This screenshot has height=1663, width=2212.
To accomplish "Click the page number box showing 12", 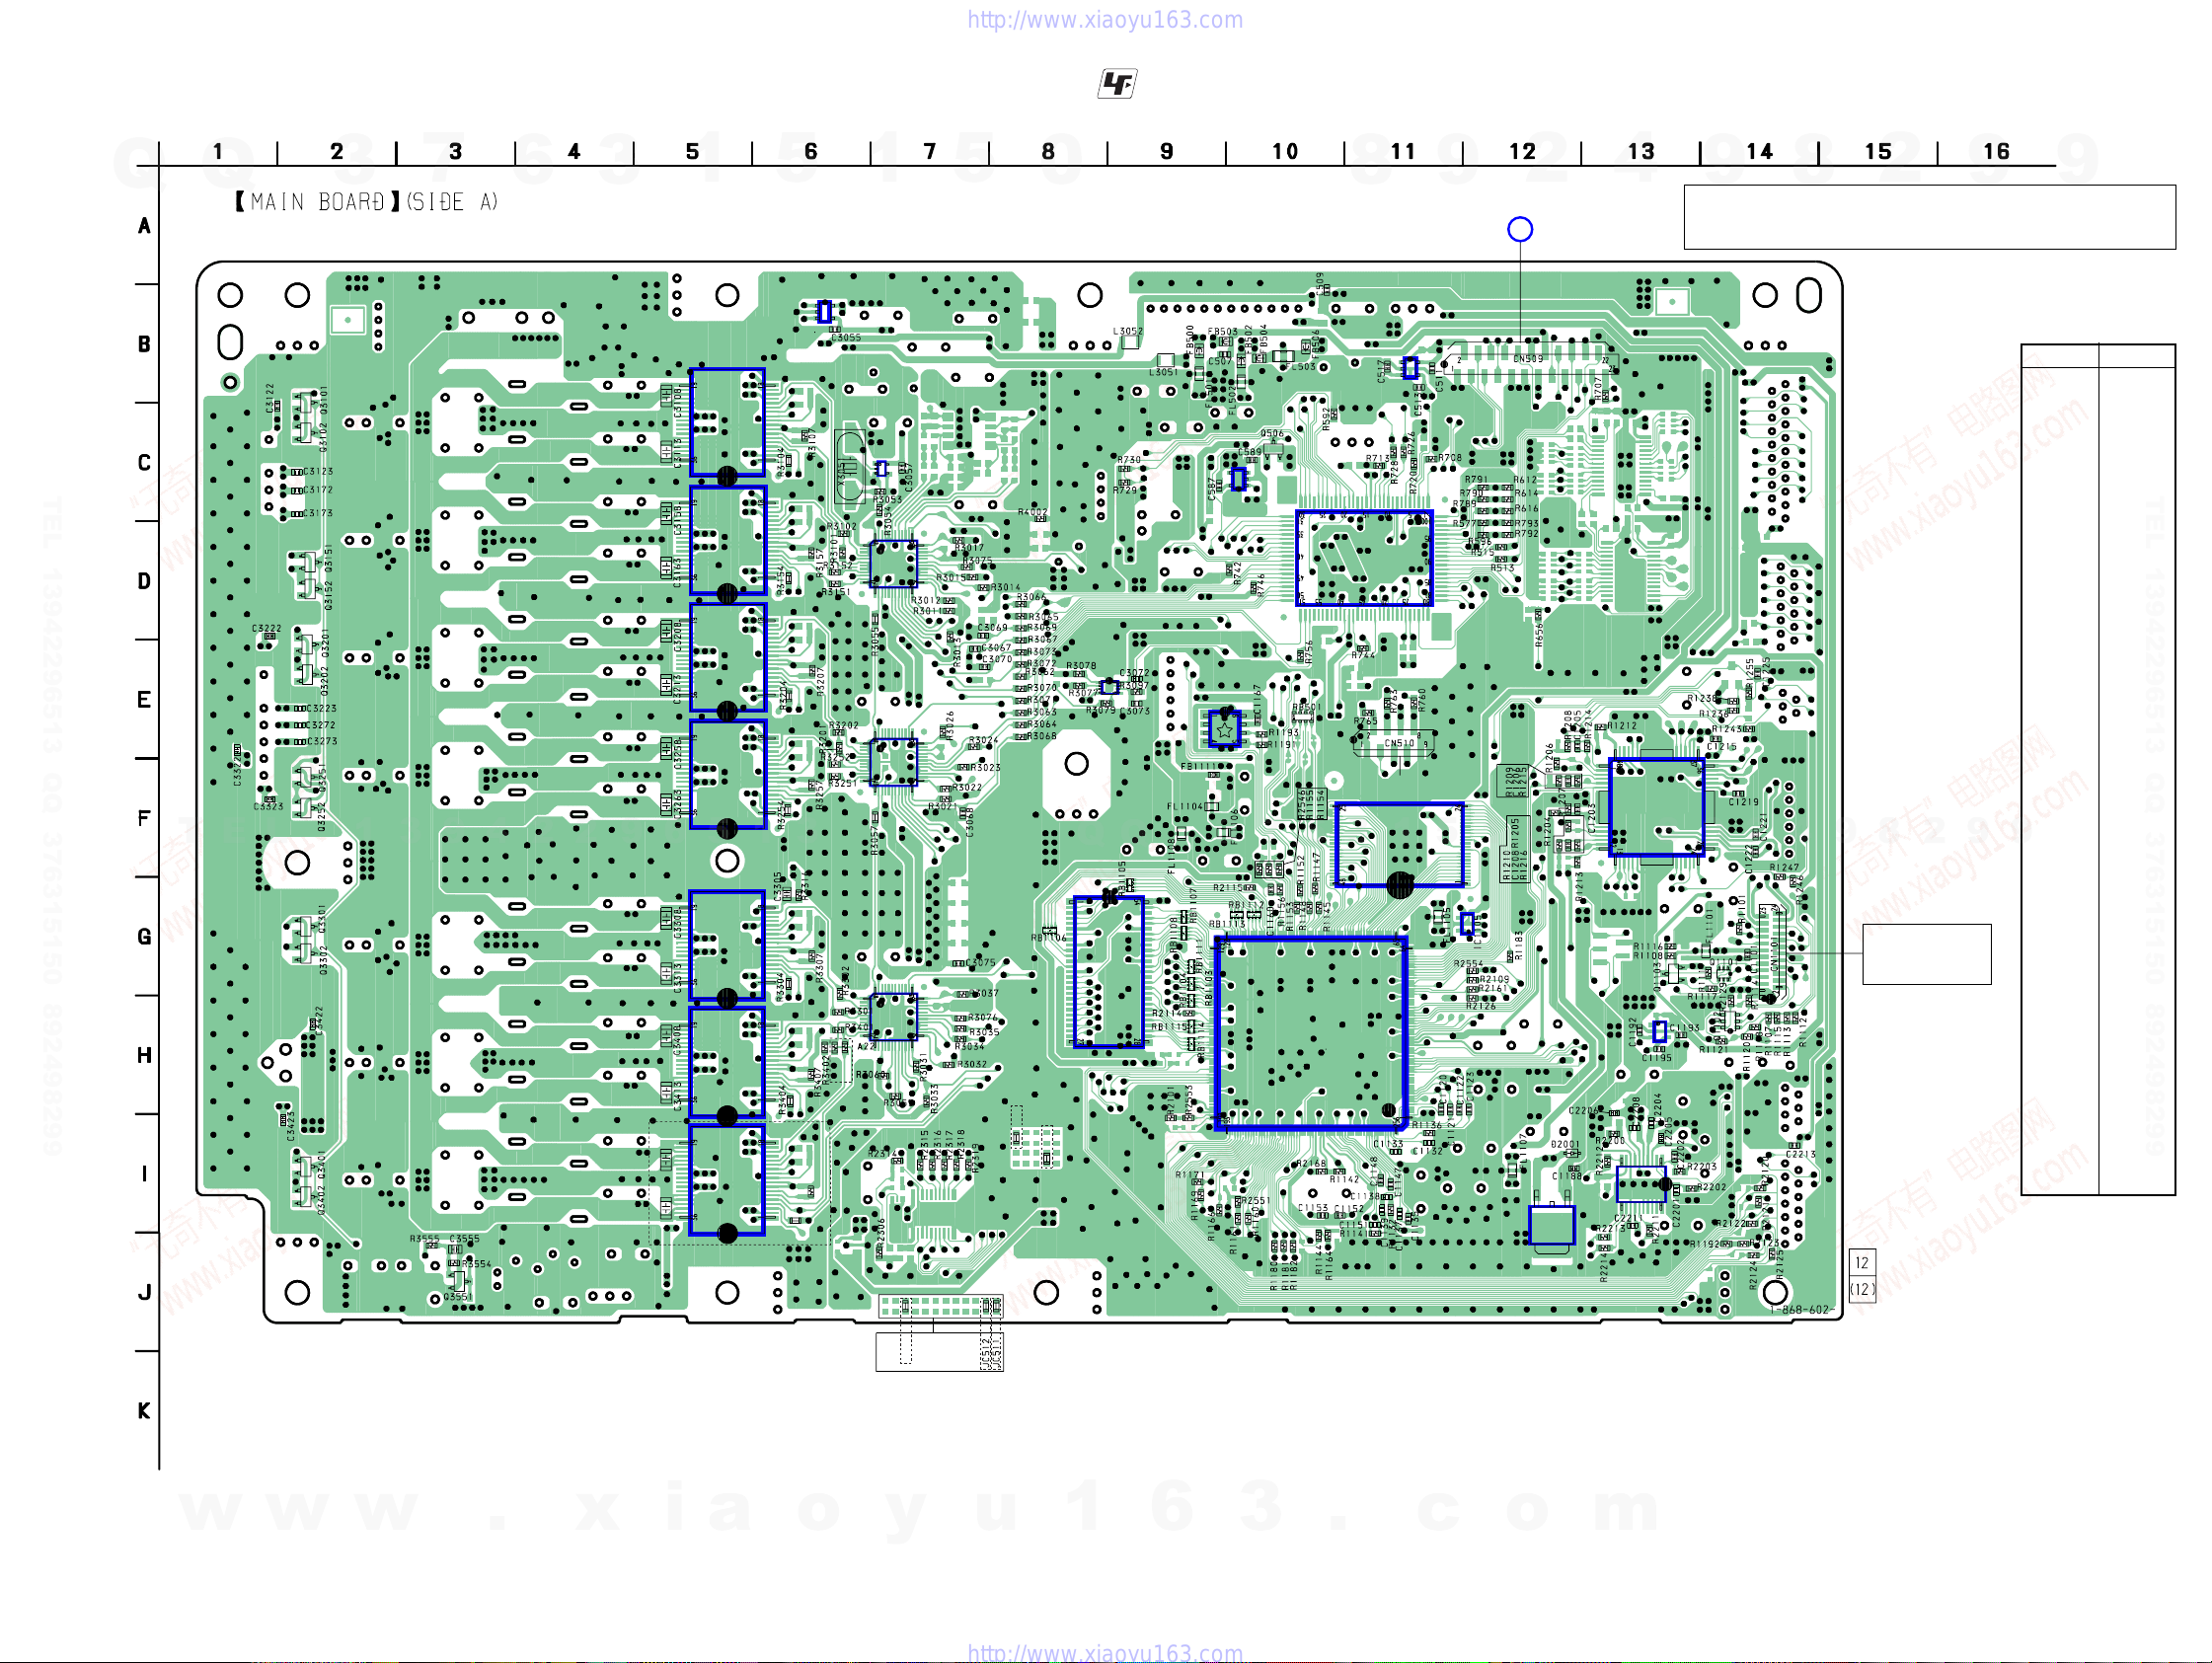I will 1862,1263.
